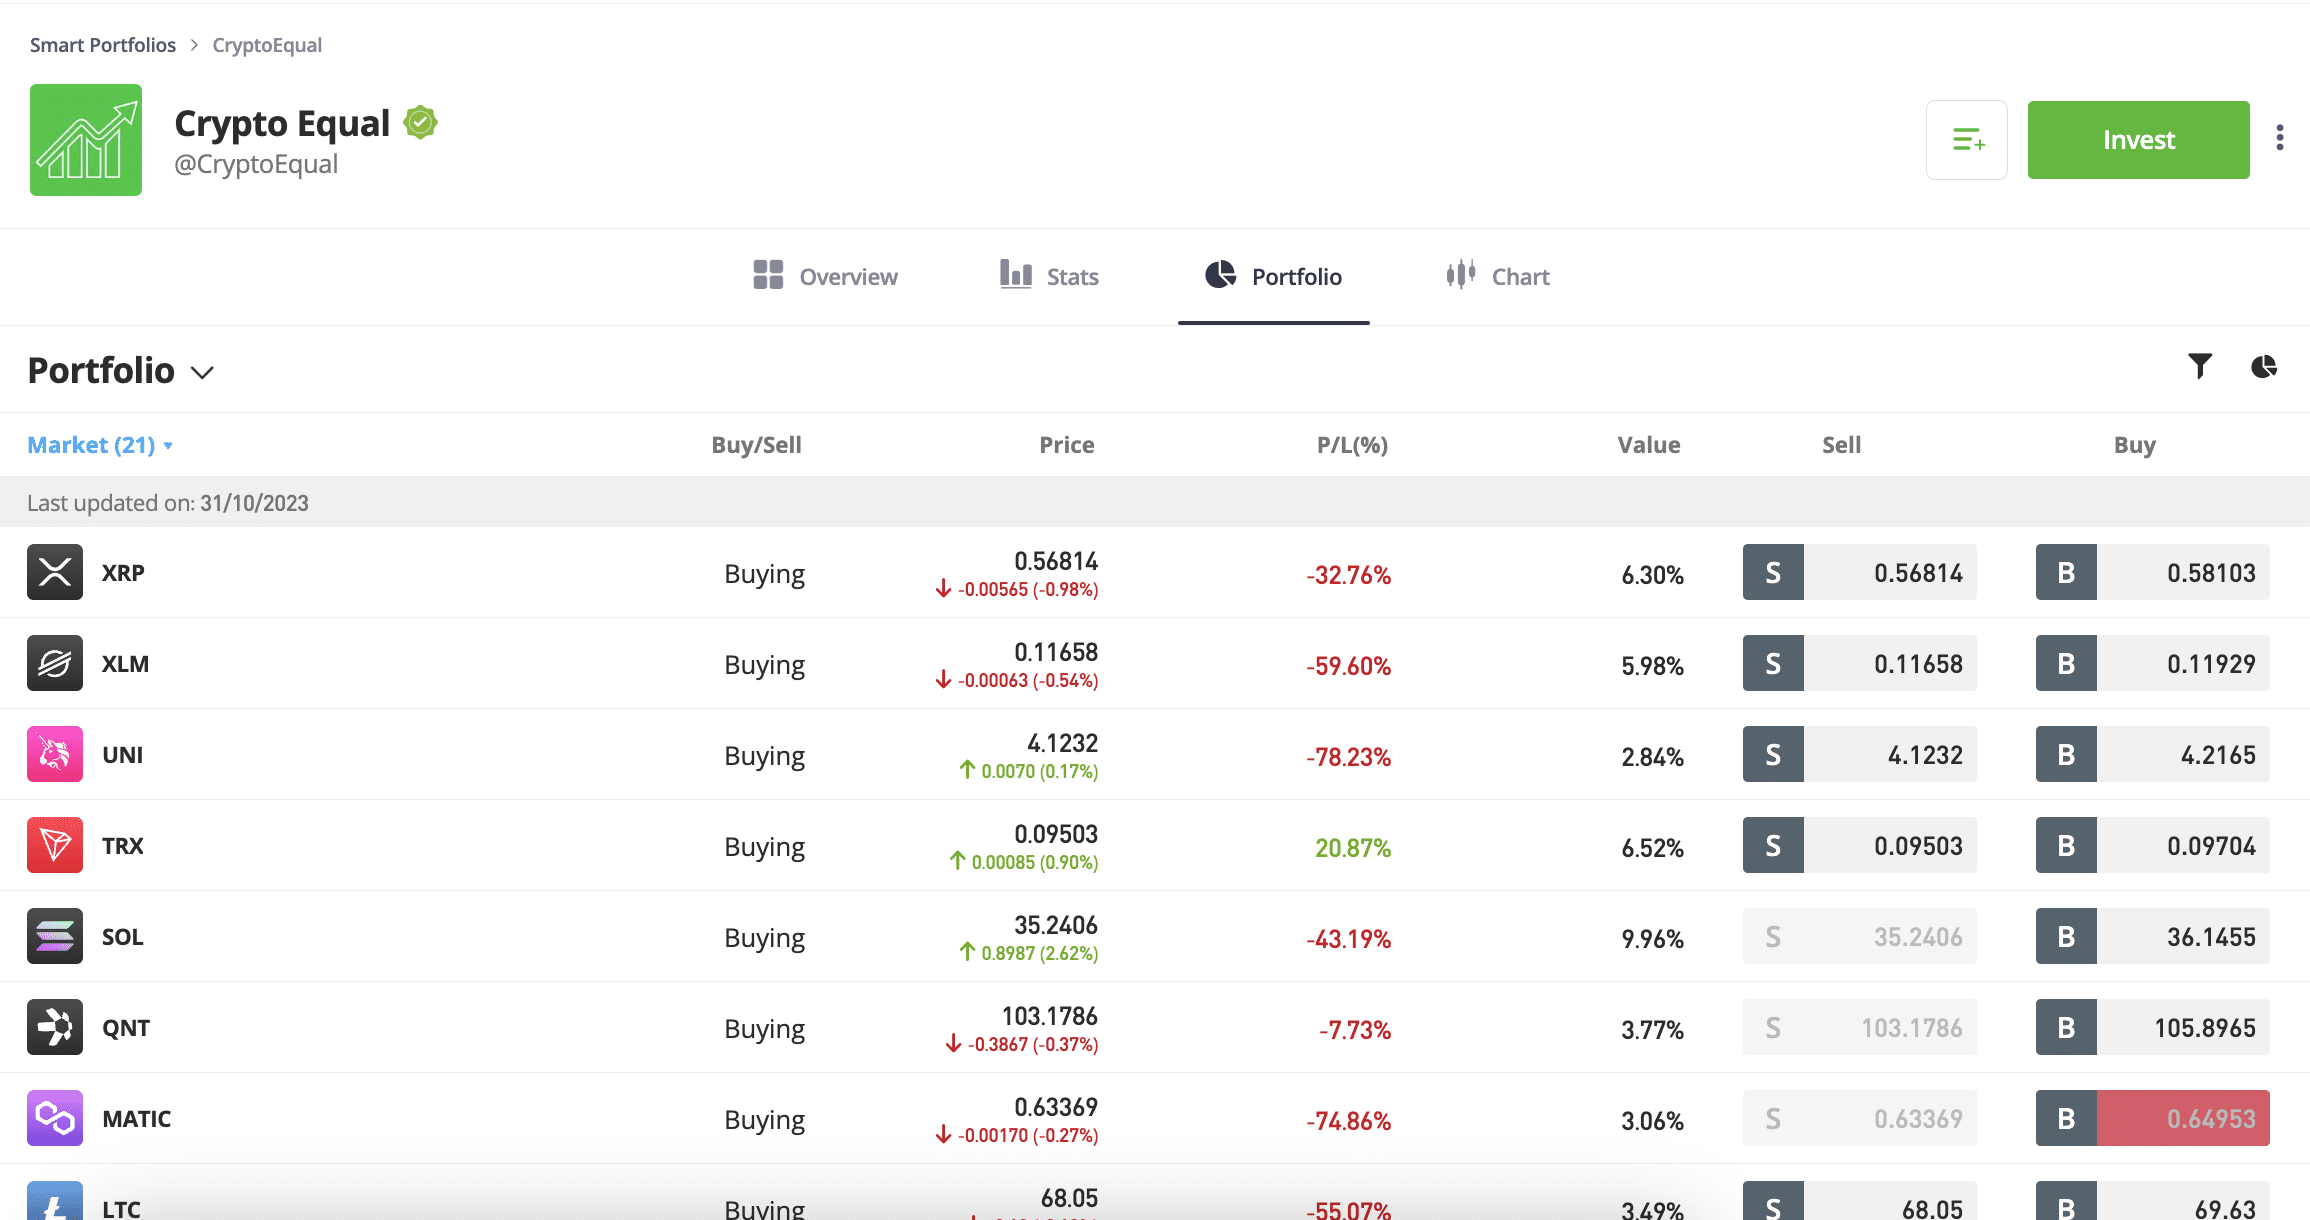2310x1220 pixels.
Task: Sell UNI at 4.1232
Action: (x=1860, y=754)
